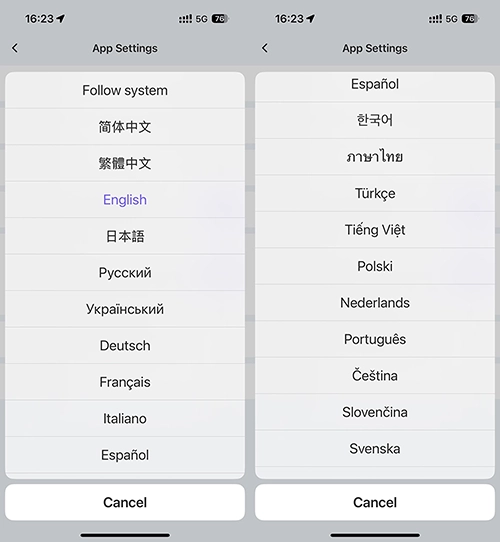Tap the 16:23 clock on right screen
The width and height of the screenshot is (500, 542).
click(x=289, y=19)
